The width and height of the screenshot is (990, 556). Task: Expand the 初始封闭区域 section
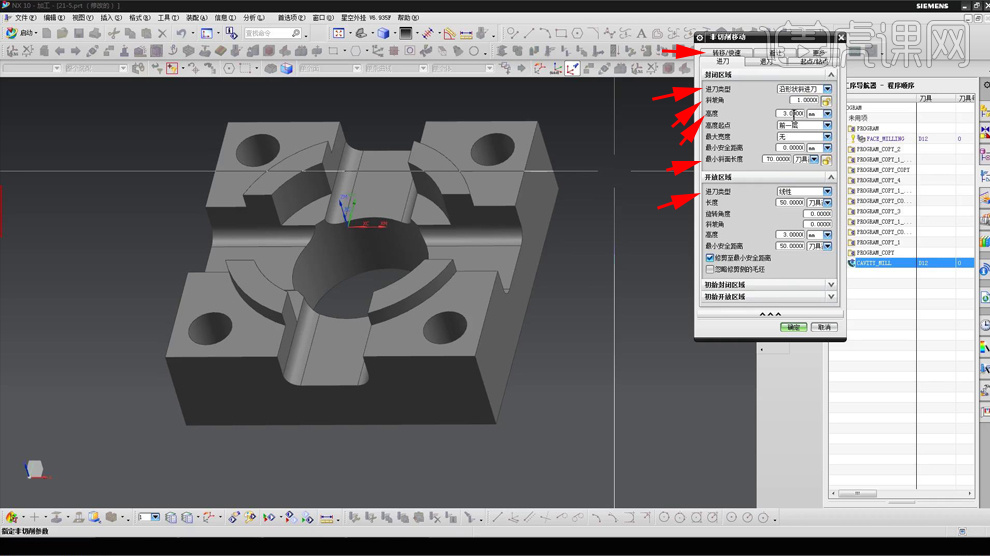(831, 285)
